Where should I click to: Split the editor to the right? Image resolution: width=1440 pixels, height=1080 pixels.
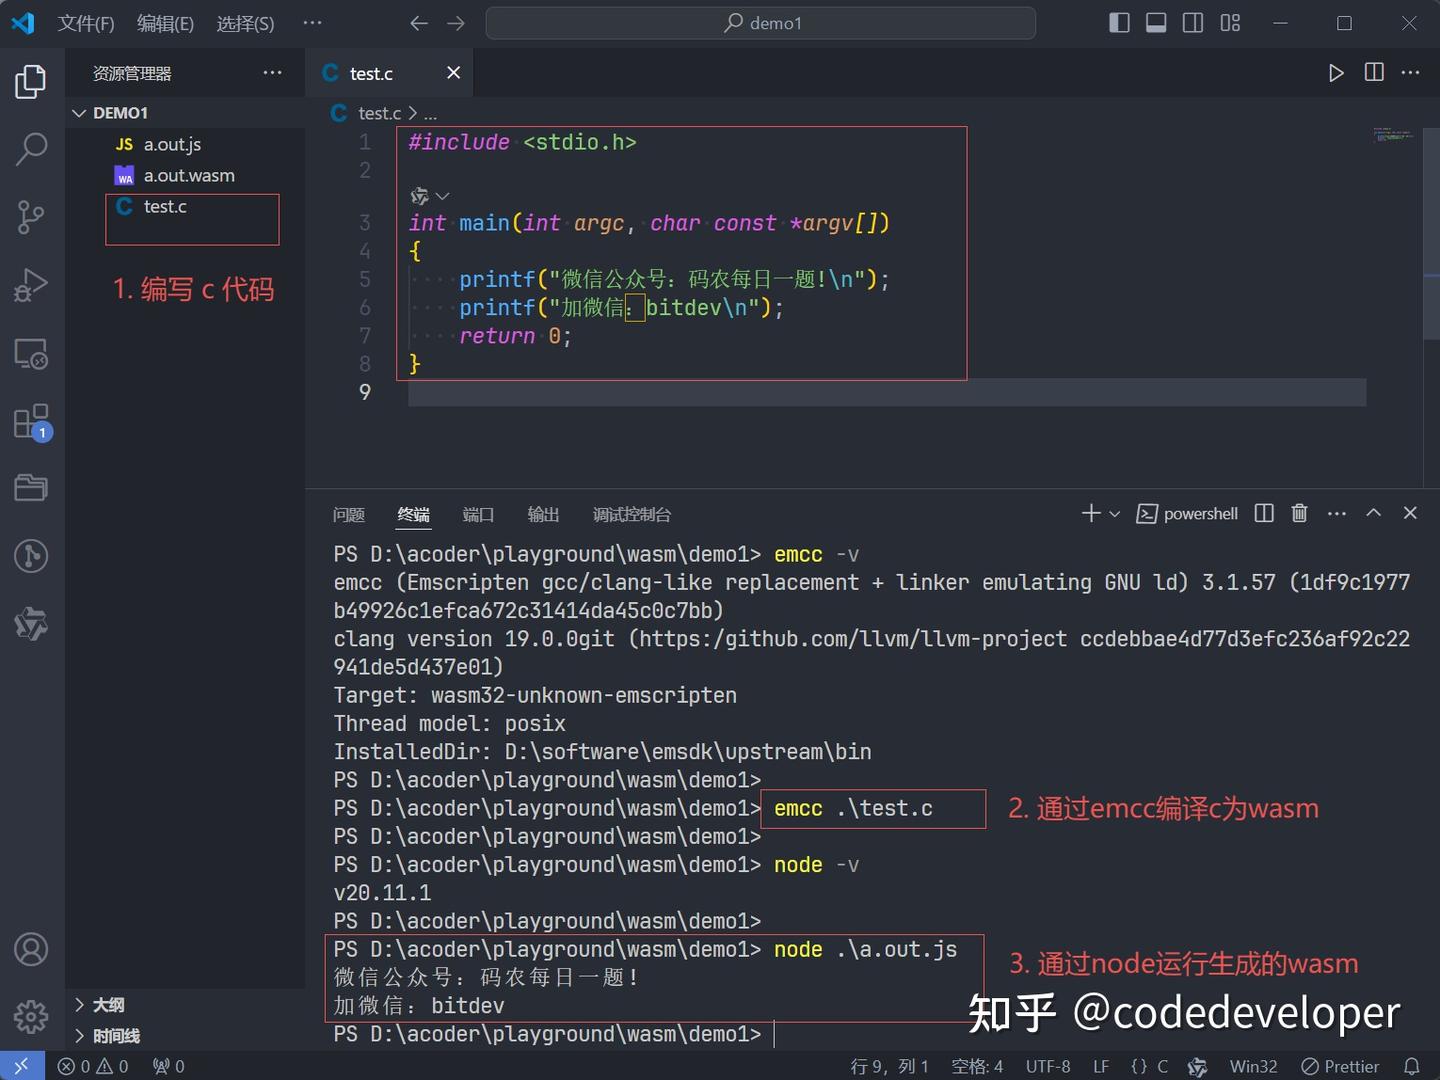[1374, 73]
